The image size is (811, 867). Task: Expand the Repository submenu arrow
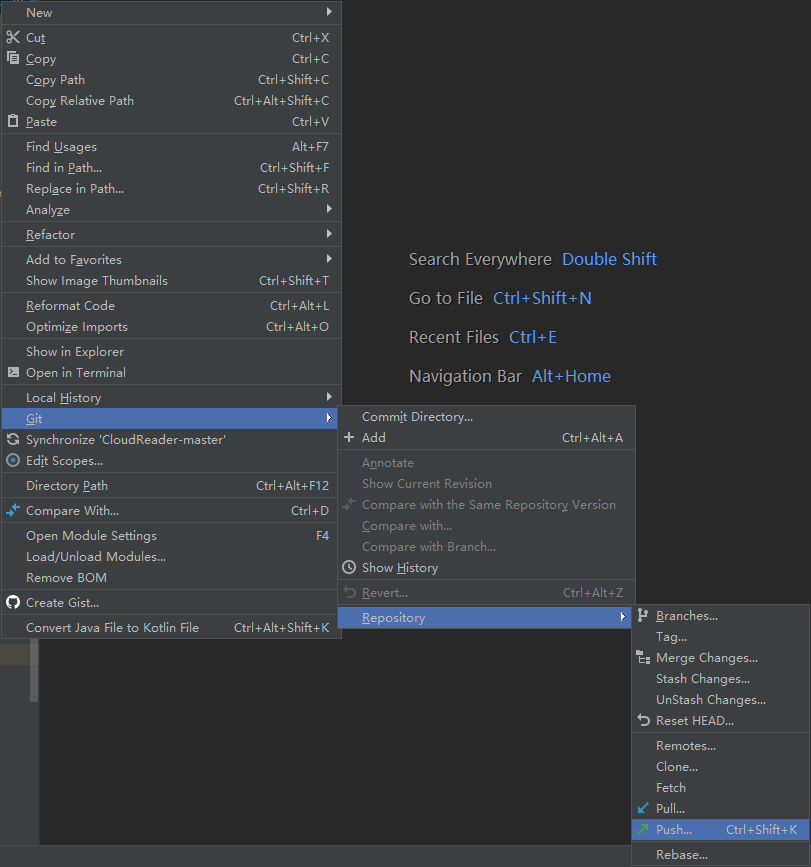coord(623,617)
